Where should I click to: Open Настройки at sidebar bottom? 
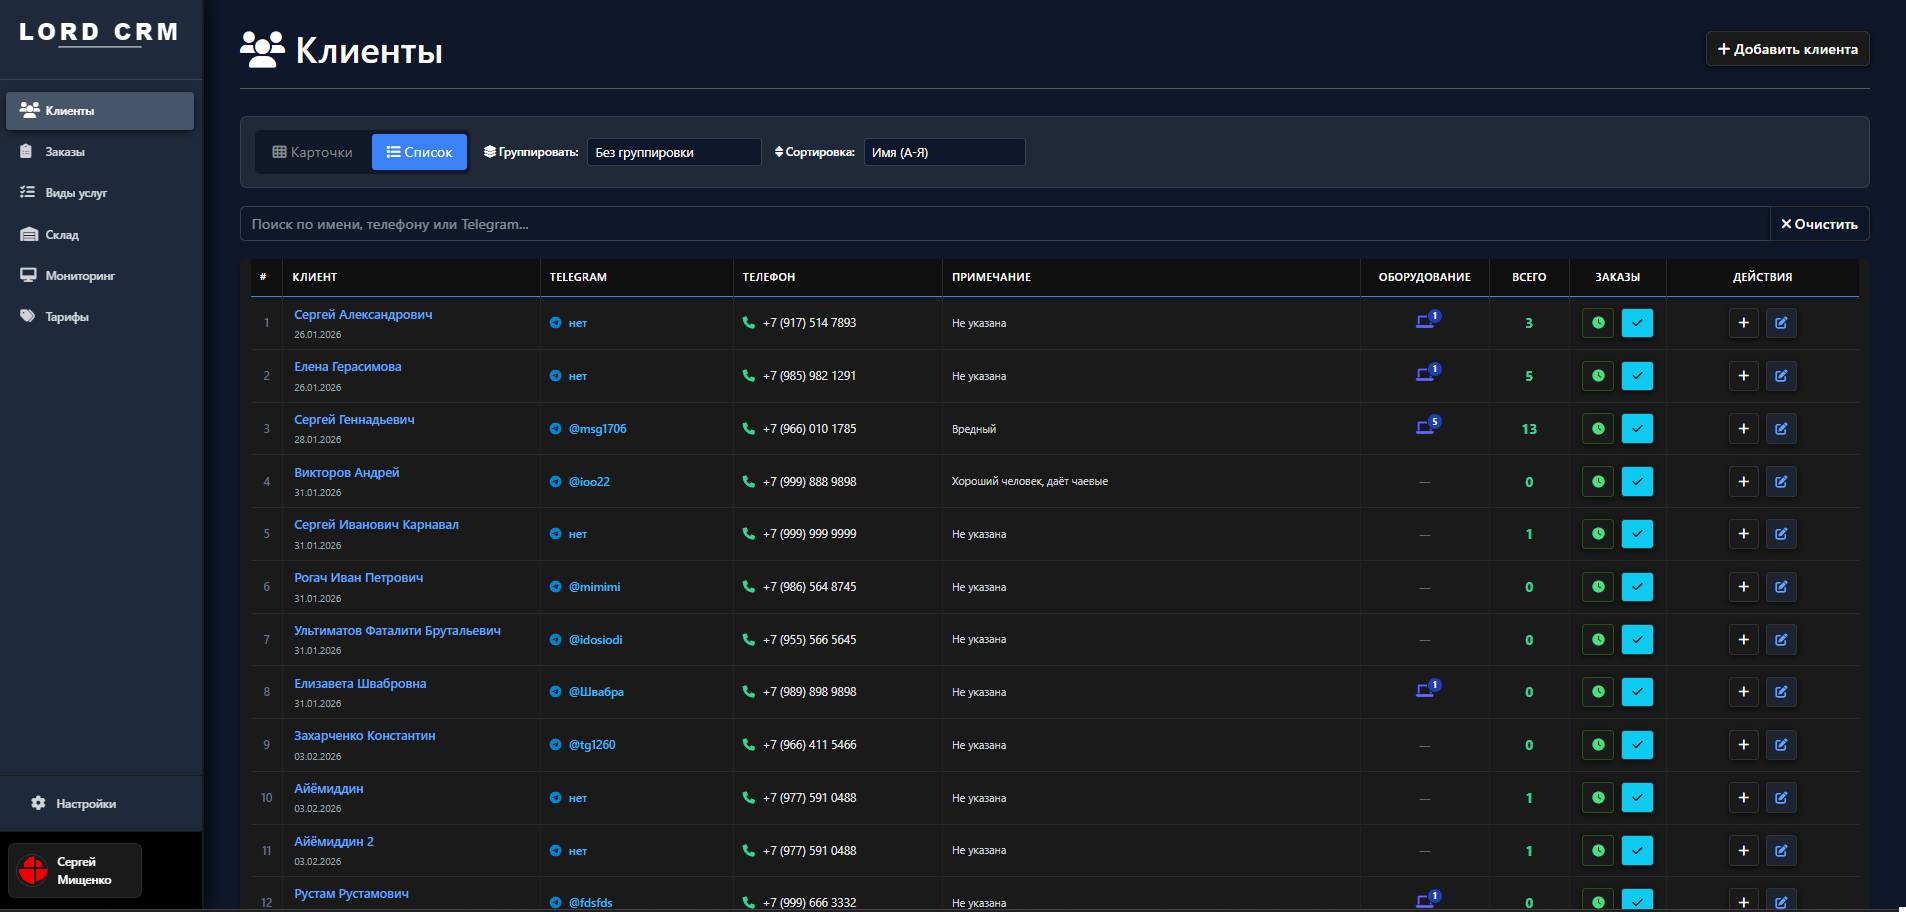86,804
